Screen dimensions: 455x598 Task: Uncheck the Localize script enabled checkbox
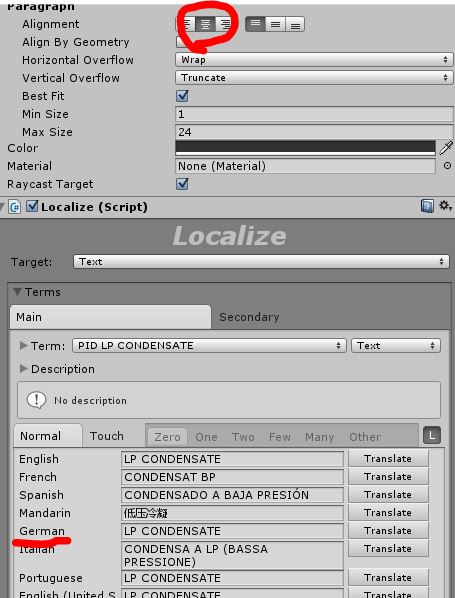pos(32,206)
